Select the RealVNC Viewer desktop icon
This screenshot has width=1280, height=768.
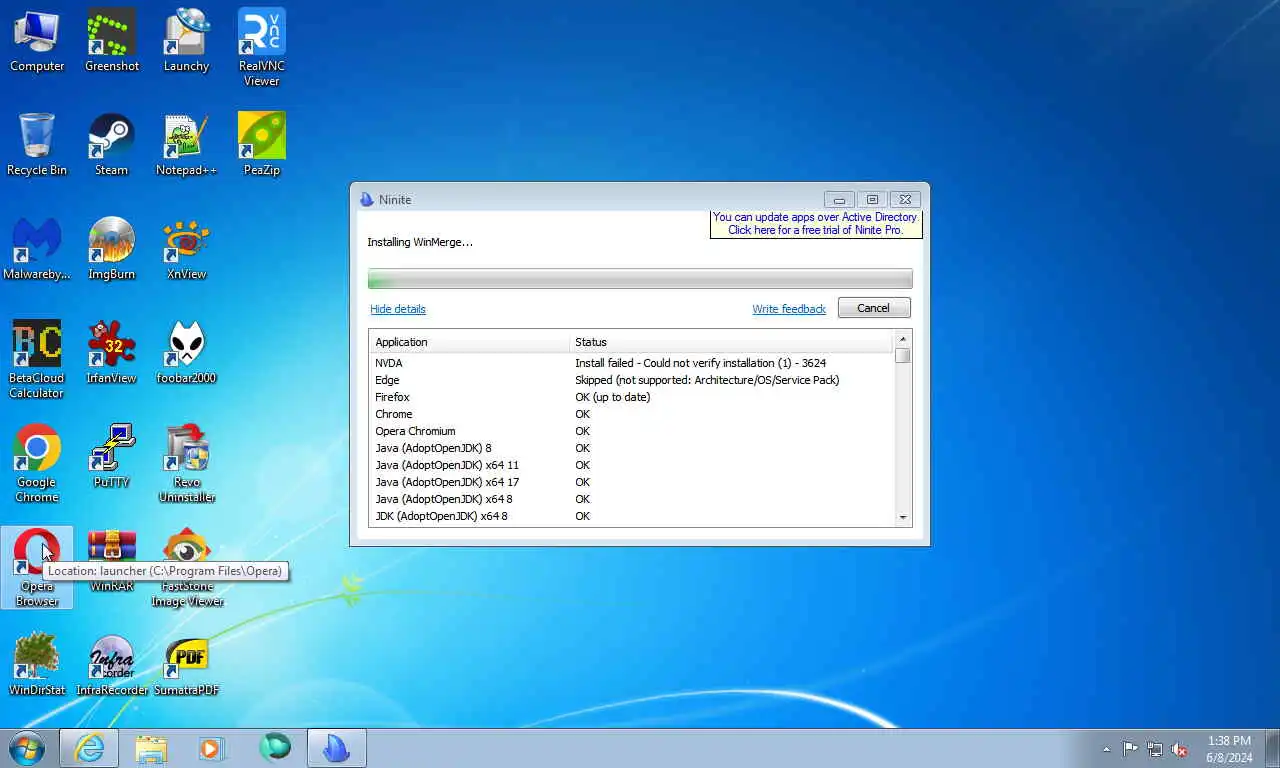coord(262,47)
